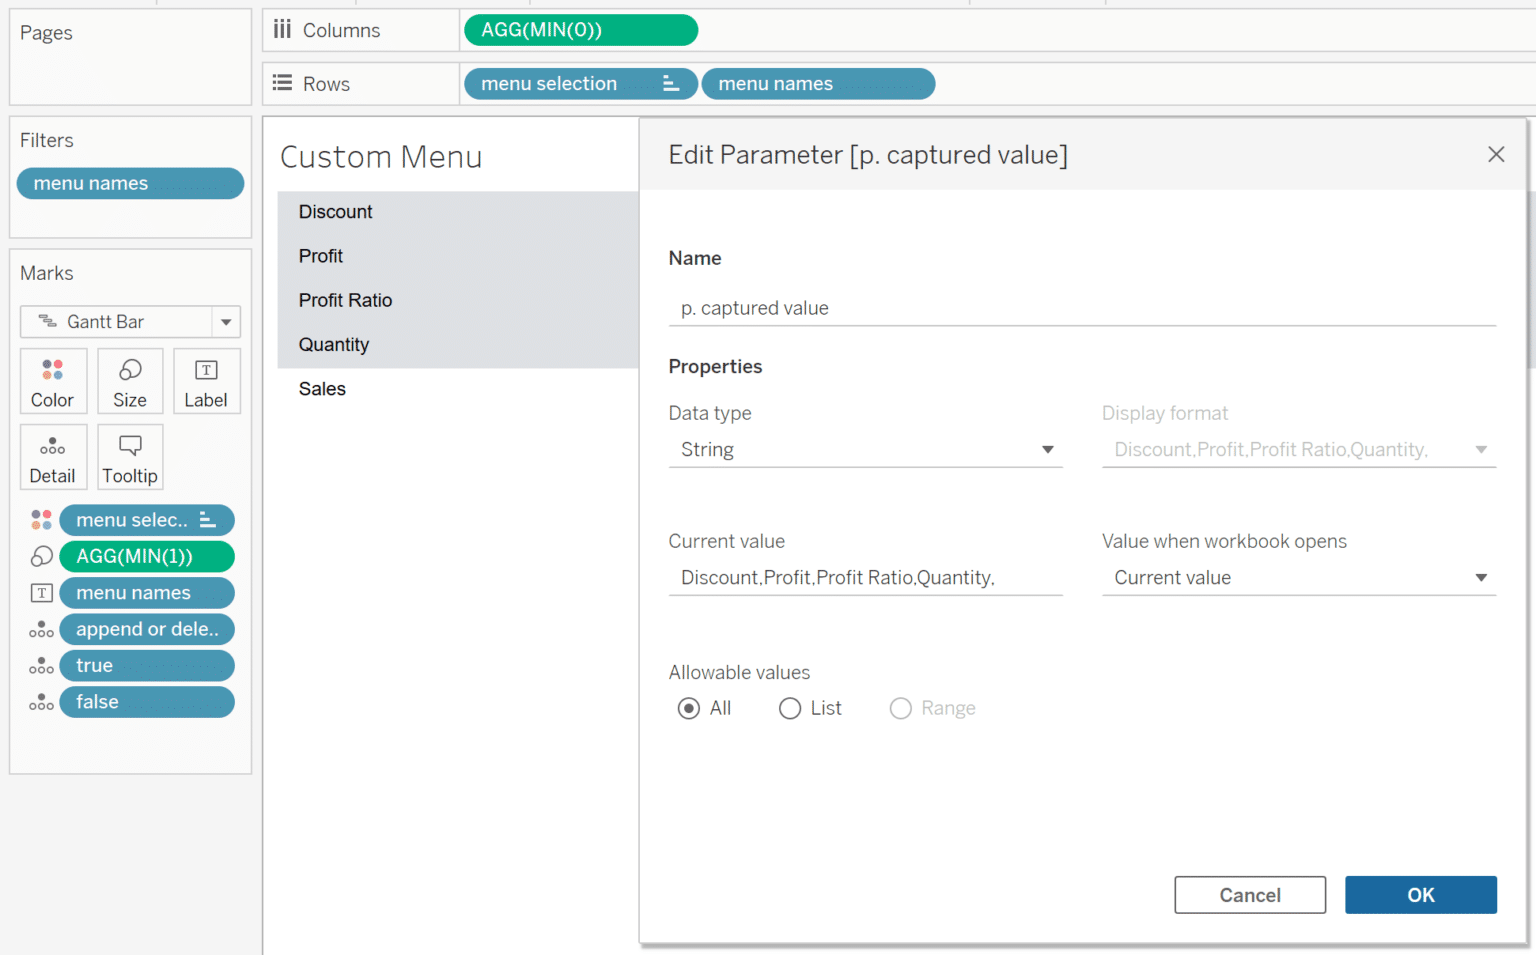Click the sort icon on the Color pill
The height and width of the screenshot is (955, 1536).
click(207, 520)
